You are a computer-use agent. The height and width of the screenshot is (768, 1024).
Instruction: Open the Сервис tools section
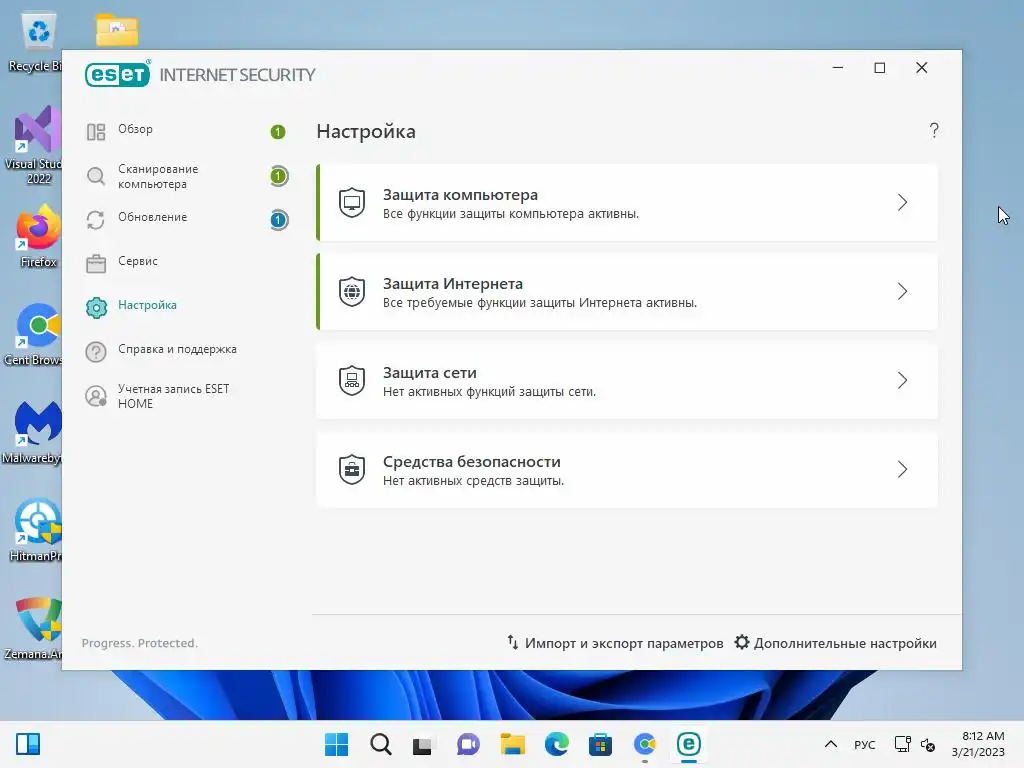[138, 261]
